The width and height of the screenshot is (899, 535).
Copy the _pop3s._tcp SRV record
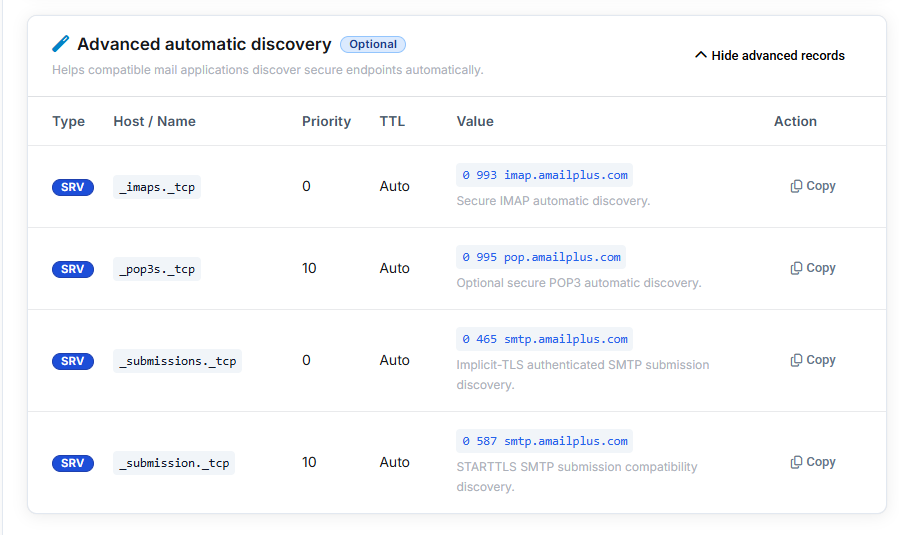click(813, 268)
